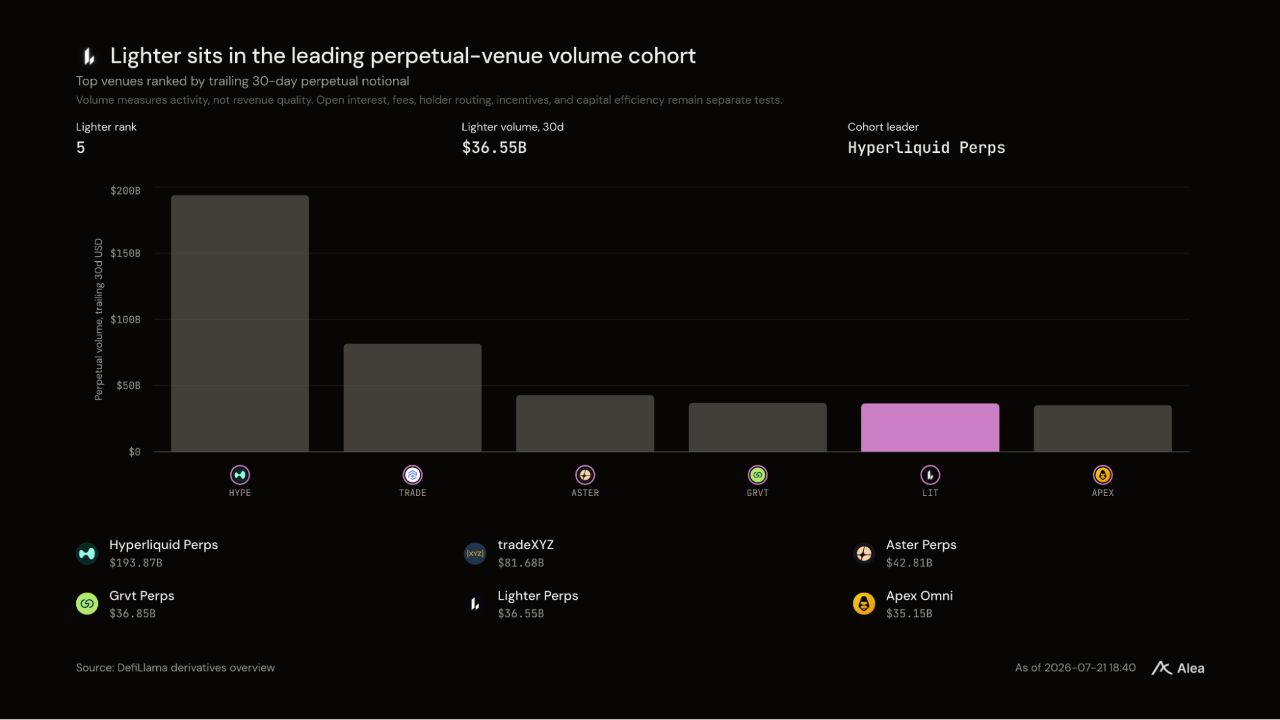Click the "$200B" y-axis tick
1280x720 pixels.
click(x=126, y=190)
